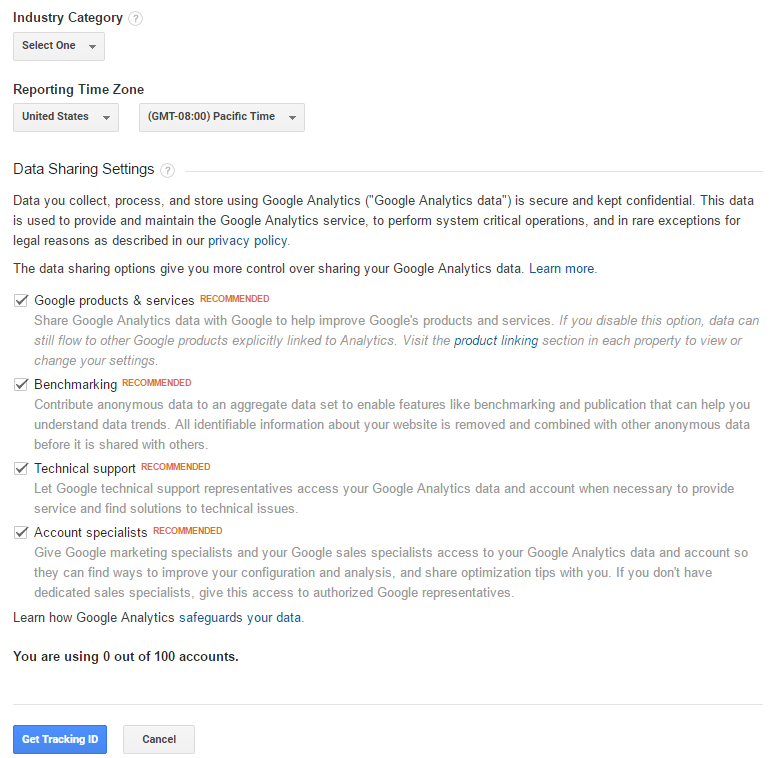Open the safeguards your data link
The height and width of the screenshot is (758, 777).
[x=240, y=618]
